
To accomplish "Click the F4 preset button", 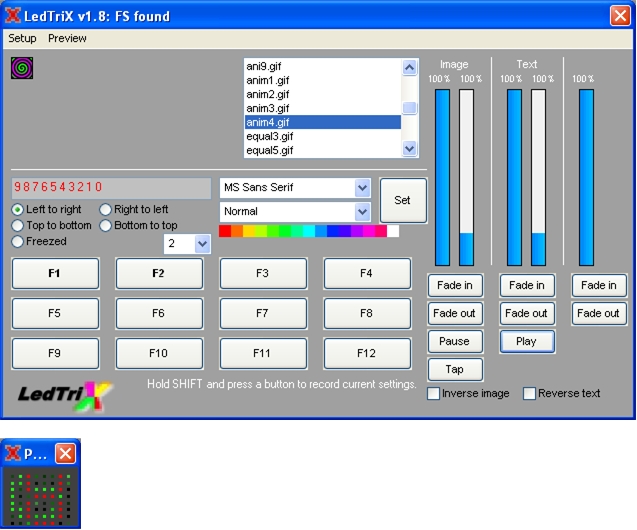I will pos(367,273).
